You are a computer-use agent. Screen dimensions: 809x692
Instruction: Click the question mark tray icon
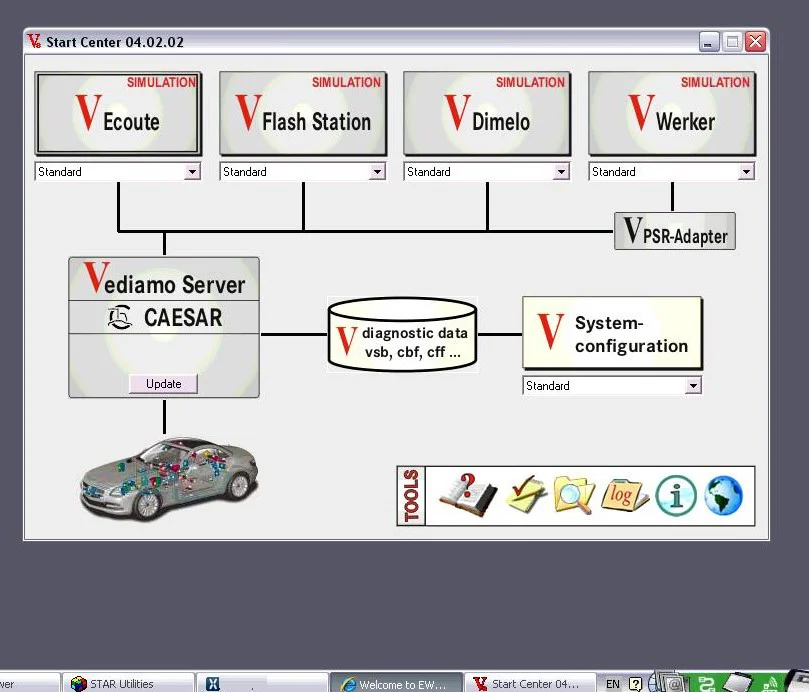636,684
